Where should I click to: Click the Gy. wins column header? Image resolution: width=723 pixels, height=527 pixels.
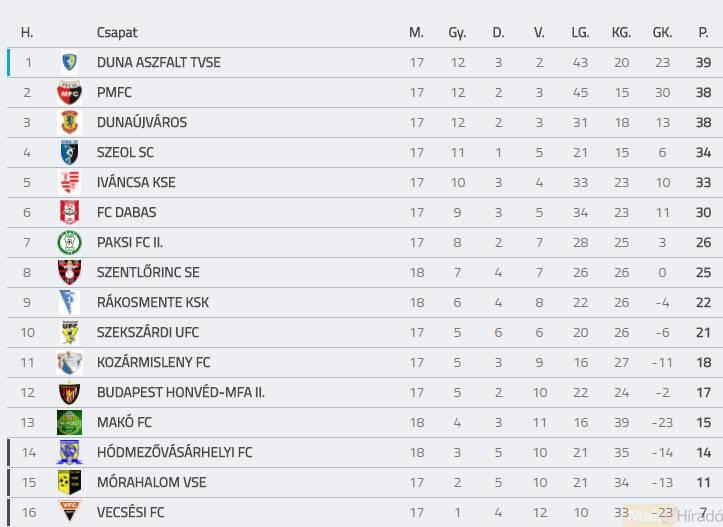click(x=457, y=32)
